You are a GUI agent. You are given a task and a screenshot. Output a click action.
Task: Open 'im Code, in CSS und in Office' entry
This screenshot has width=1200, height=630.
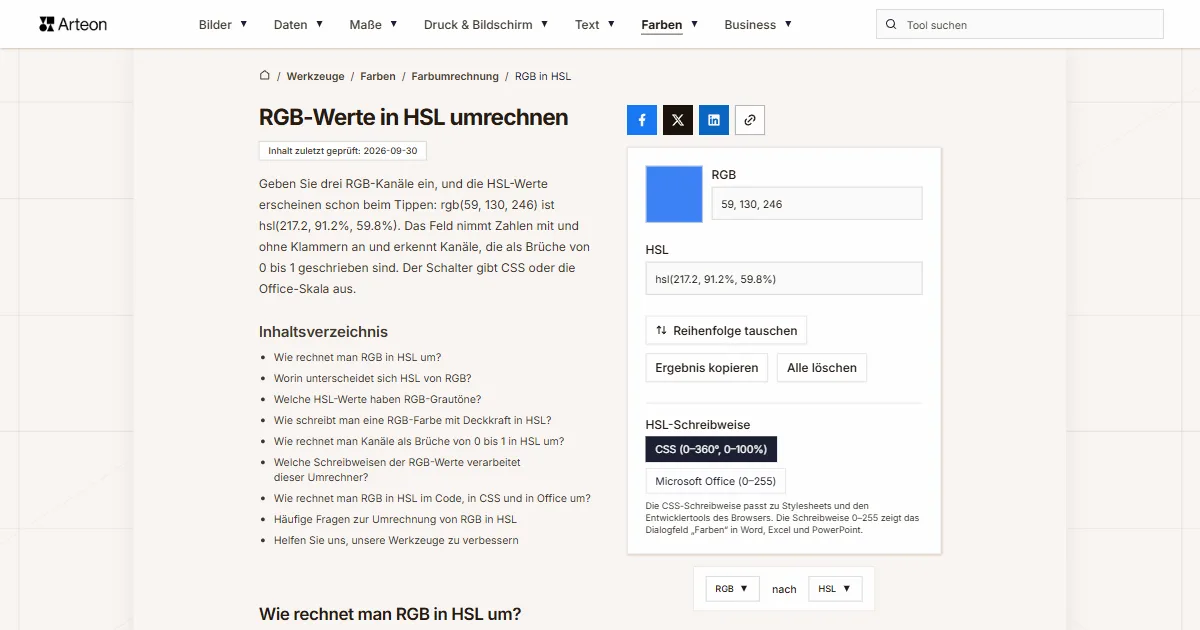432,498
